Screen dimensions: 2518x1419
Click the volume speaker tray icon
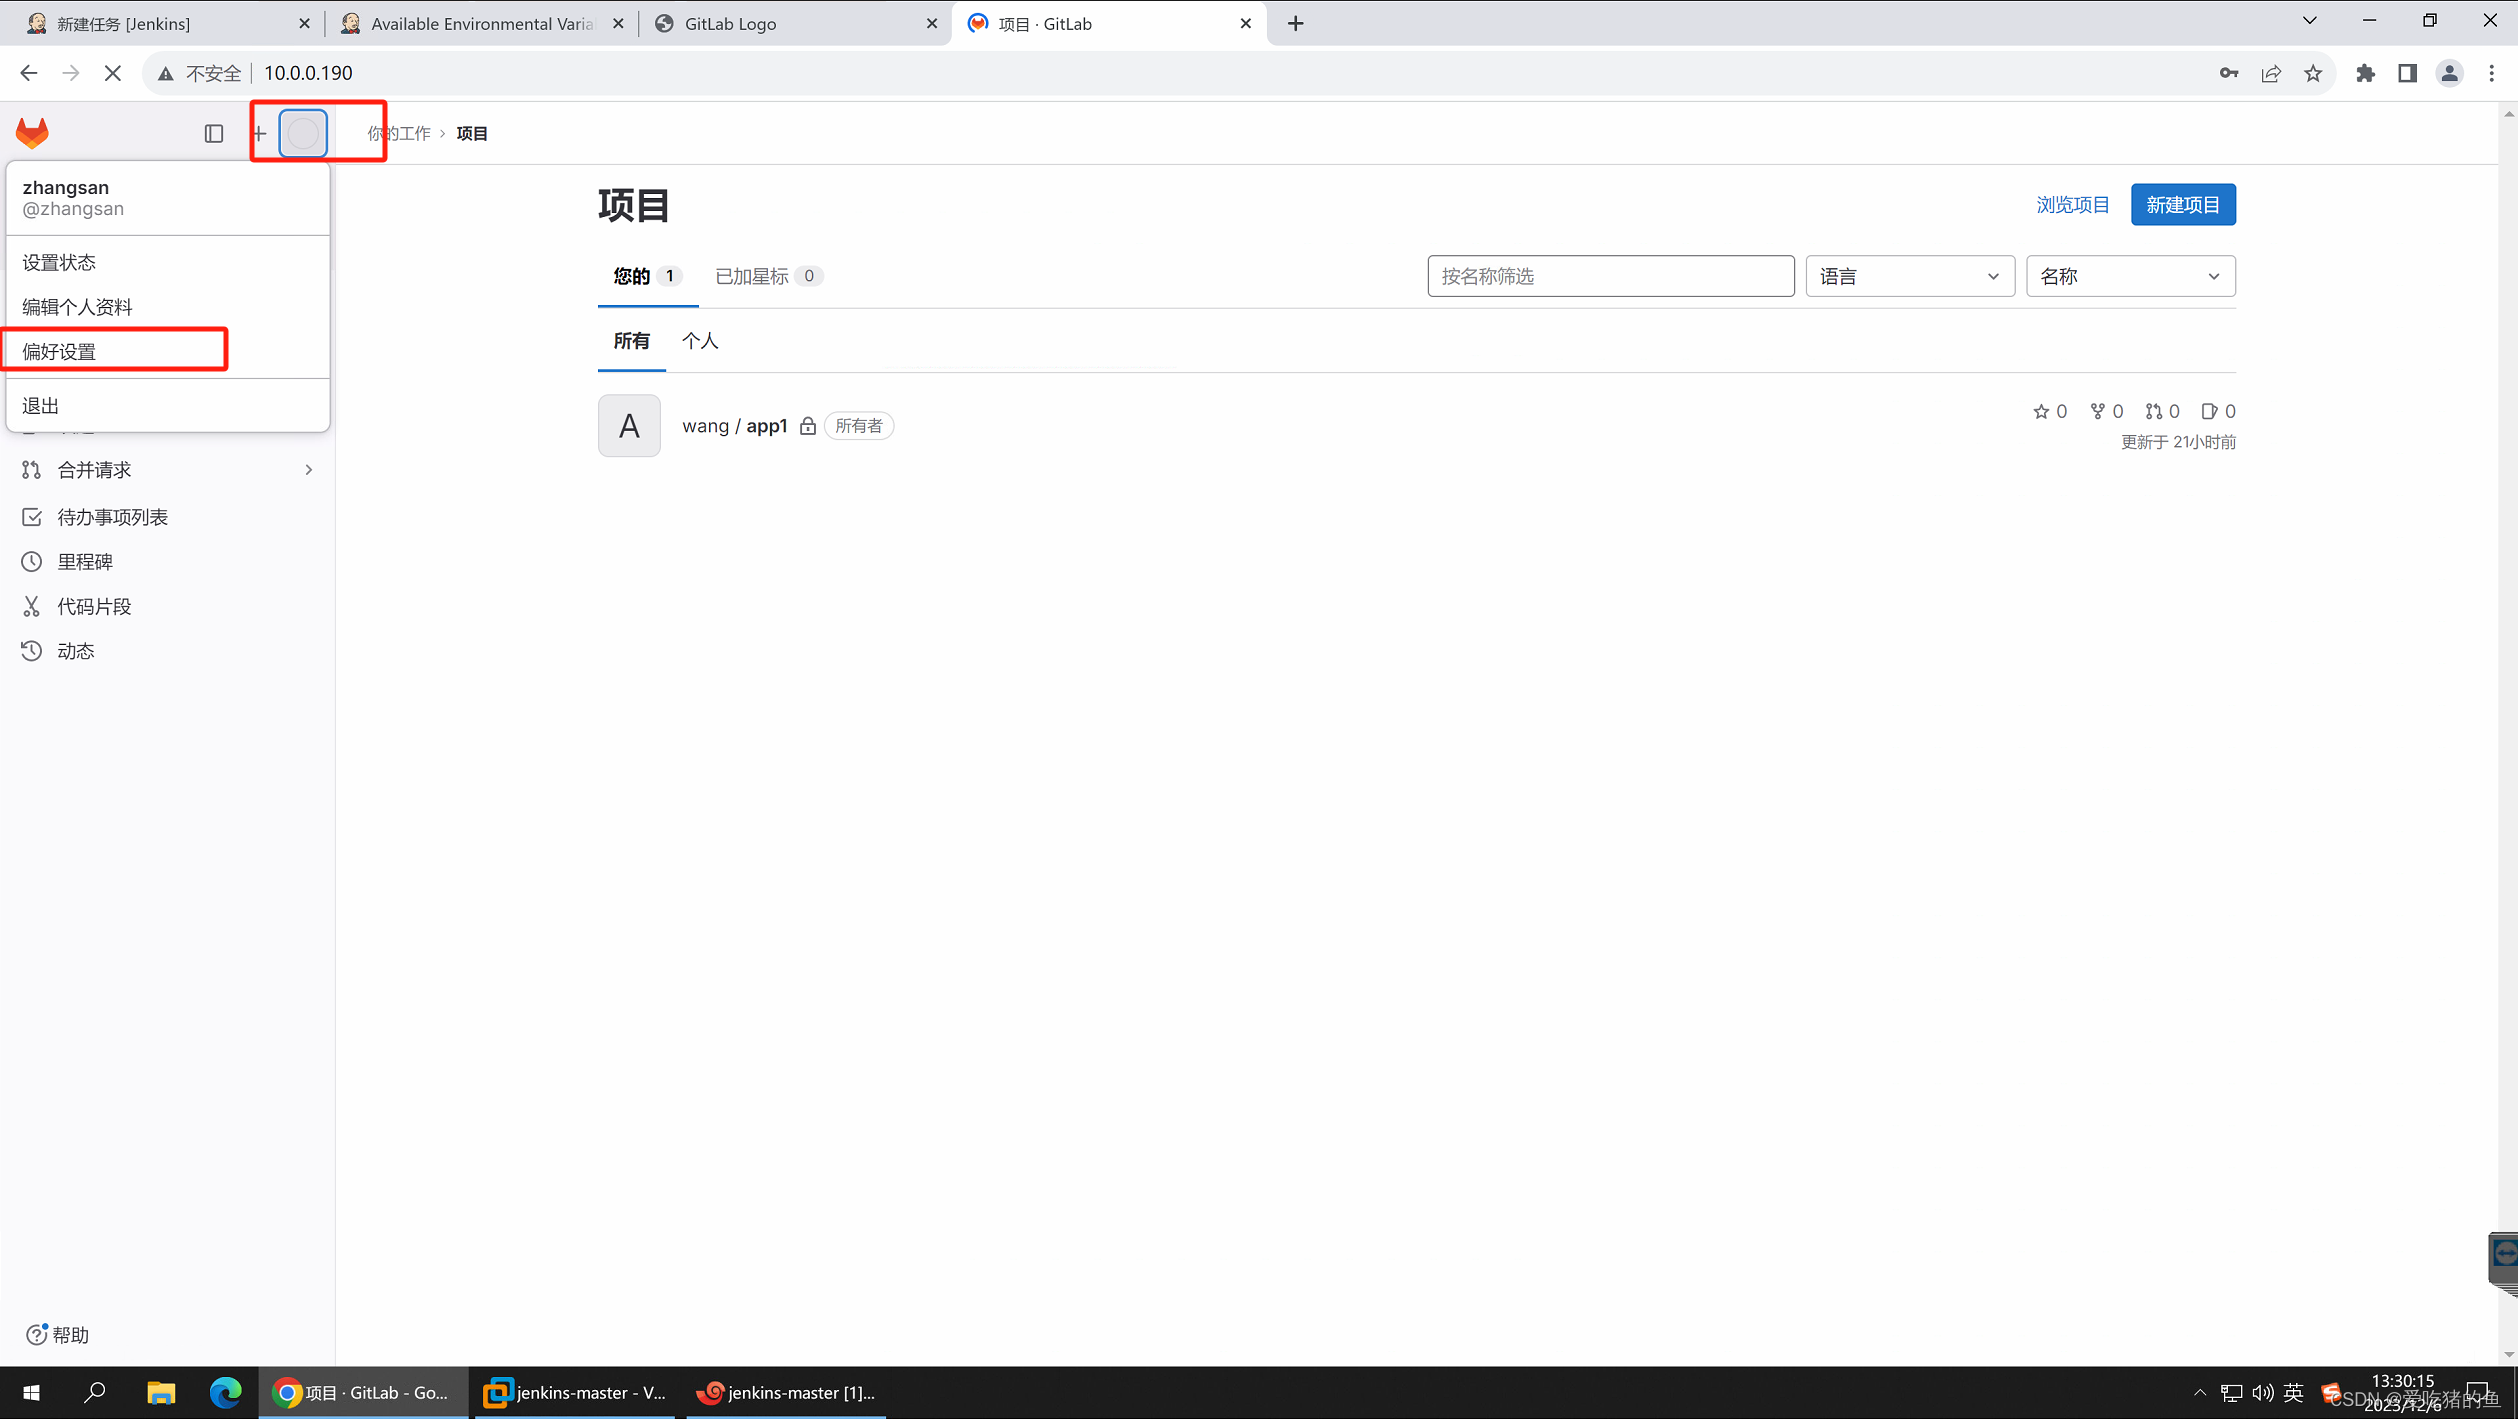point(2262,1392)
